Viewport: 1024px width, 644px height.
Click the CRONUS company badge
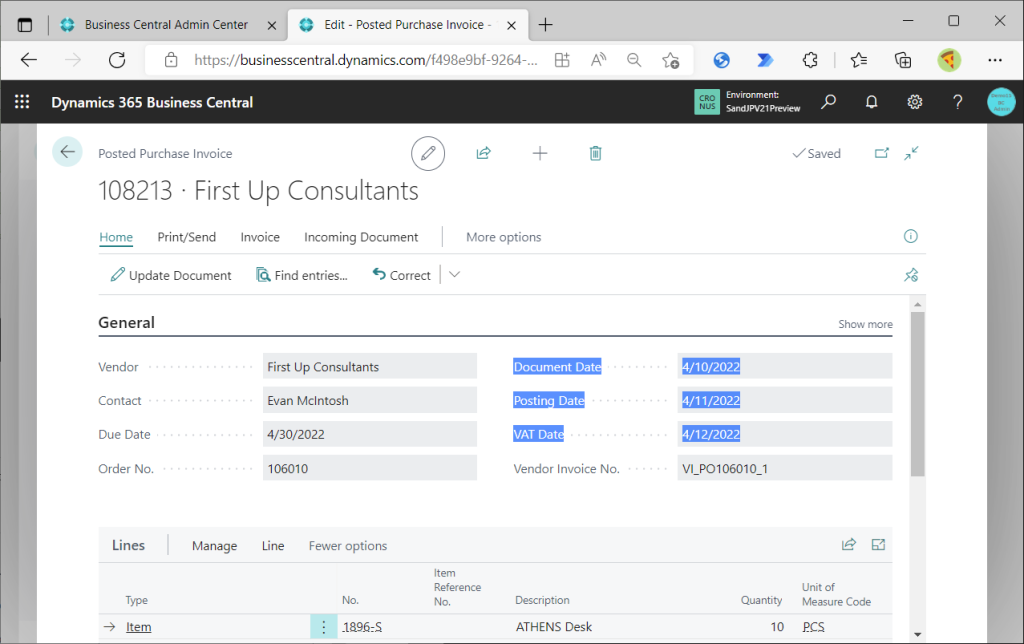[x=707, y=102]
